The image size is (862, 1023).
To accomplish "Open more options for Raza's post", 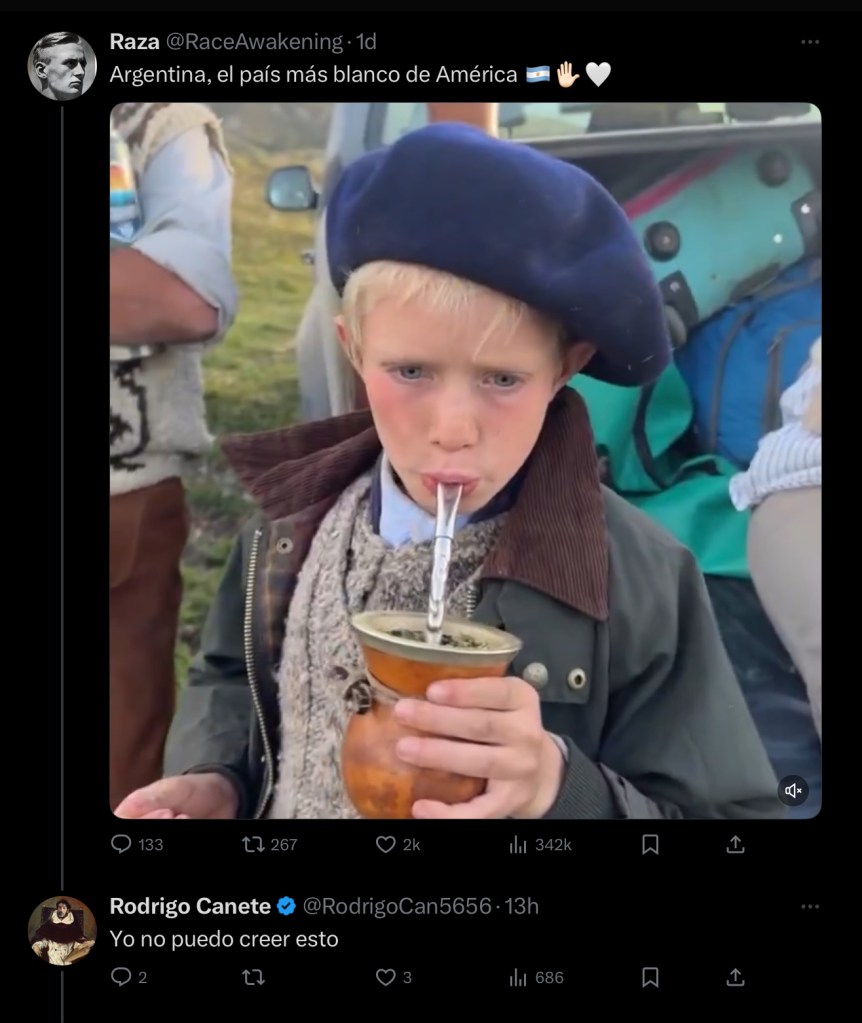I will click(x=810, y=42).
